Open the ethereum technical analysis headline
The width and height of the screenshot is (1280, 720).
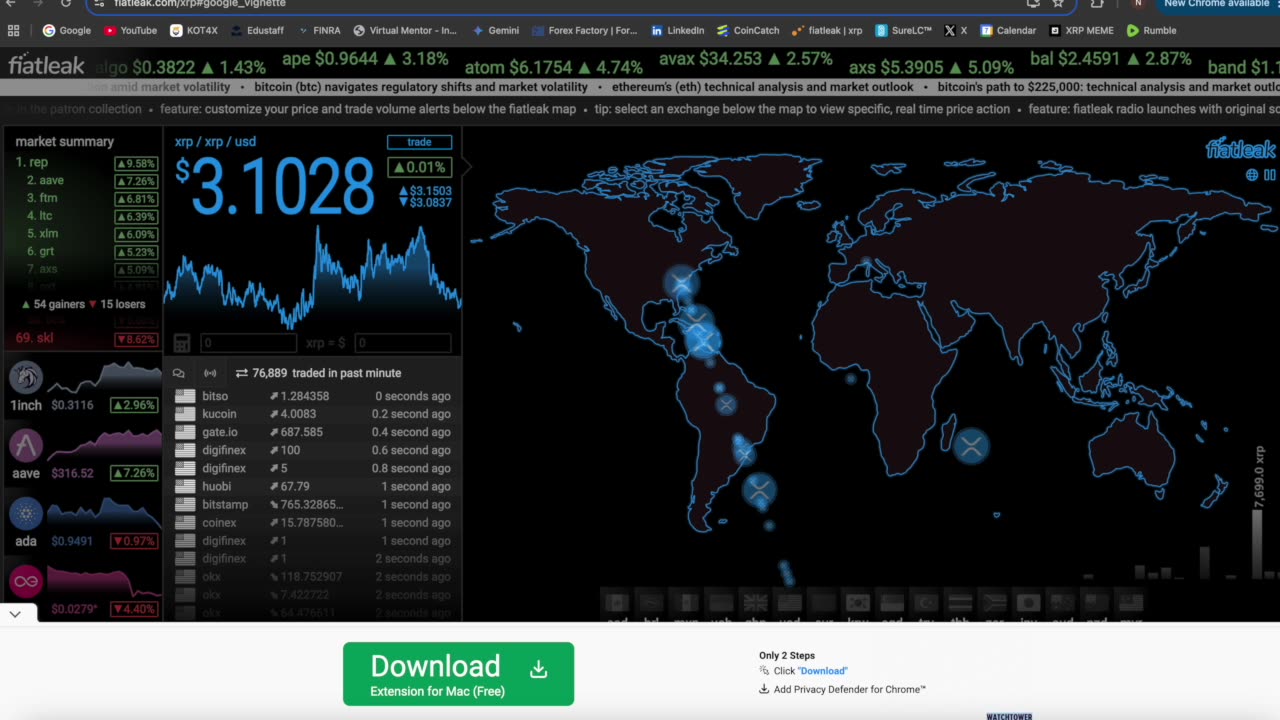pos(763,87)
